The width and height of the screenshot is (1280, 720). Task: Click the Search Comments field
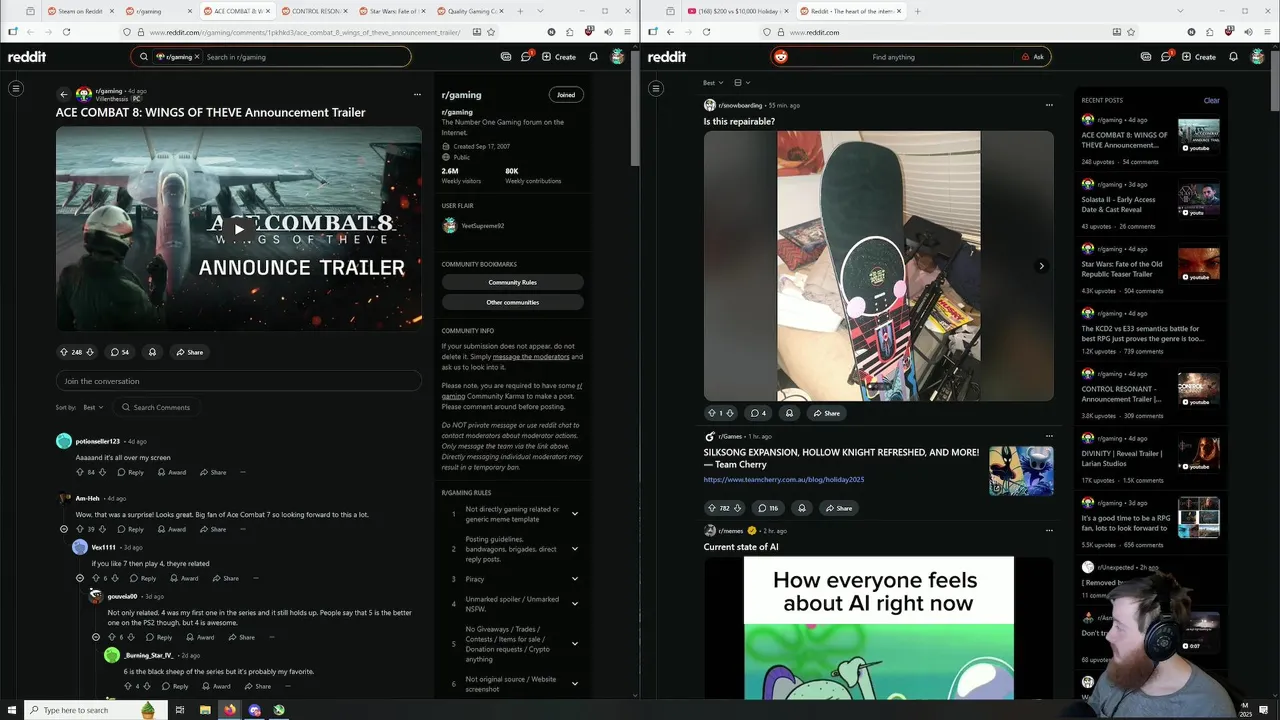click(x=156, y=407)
